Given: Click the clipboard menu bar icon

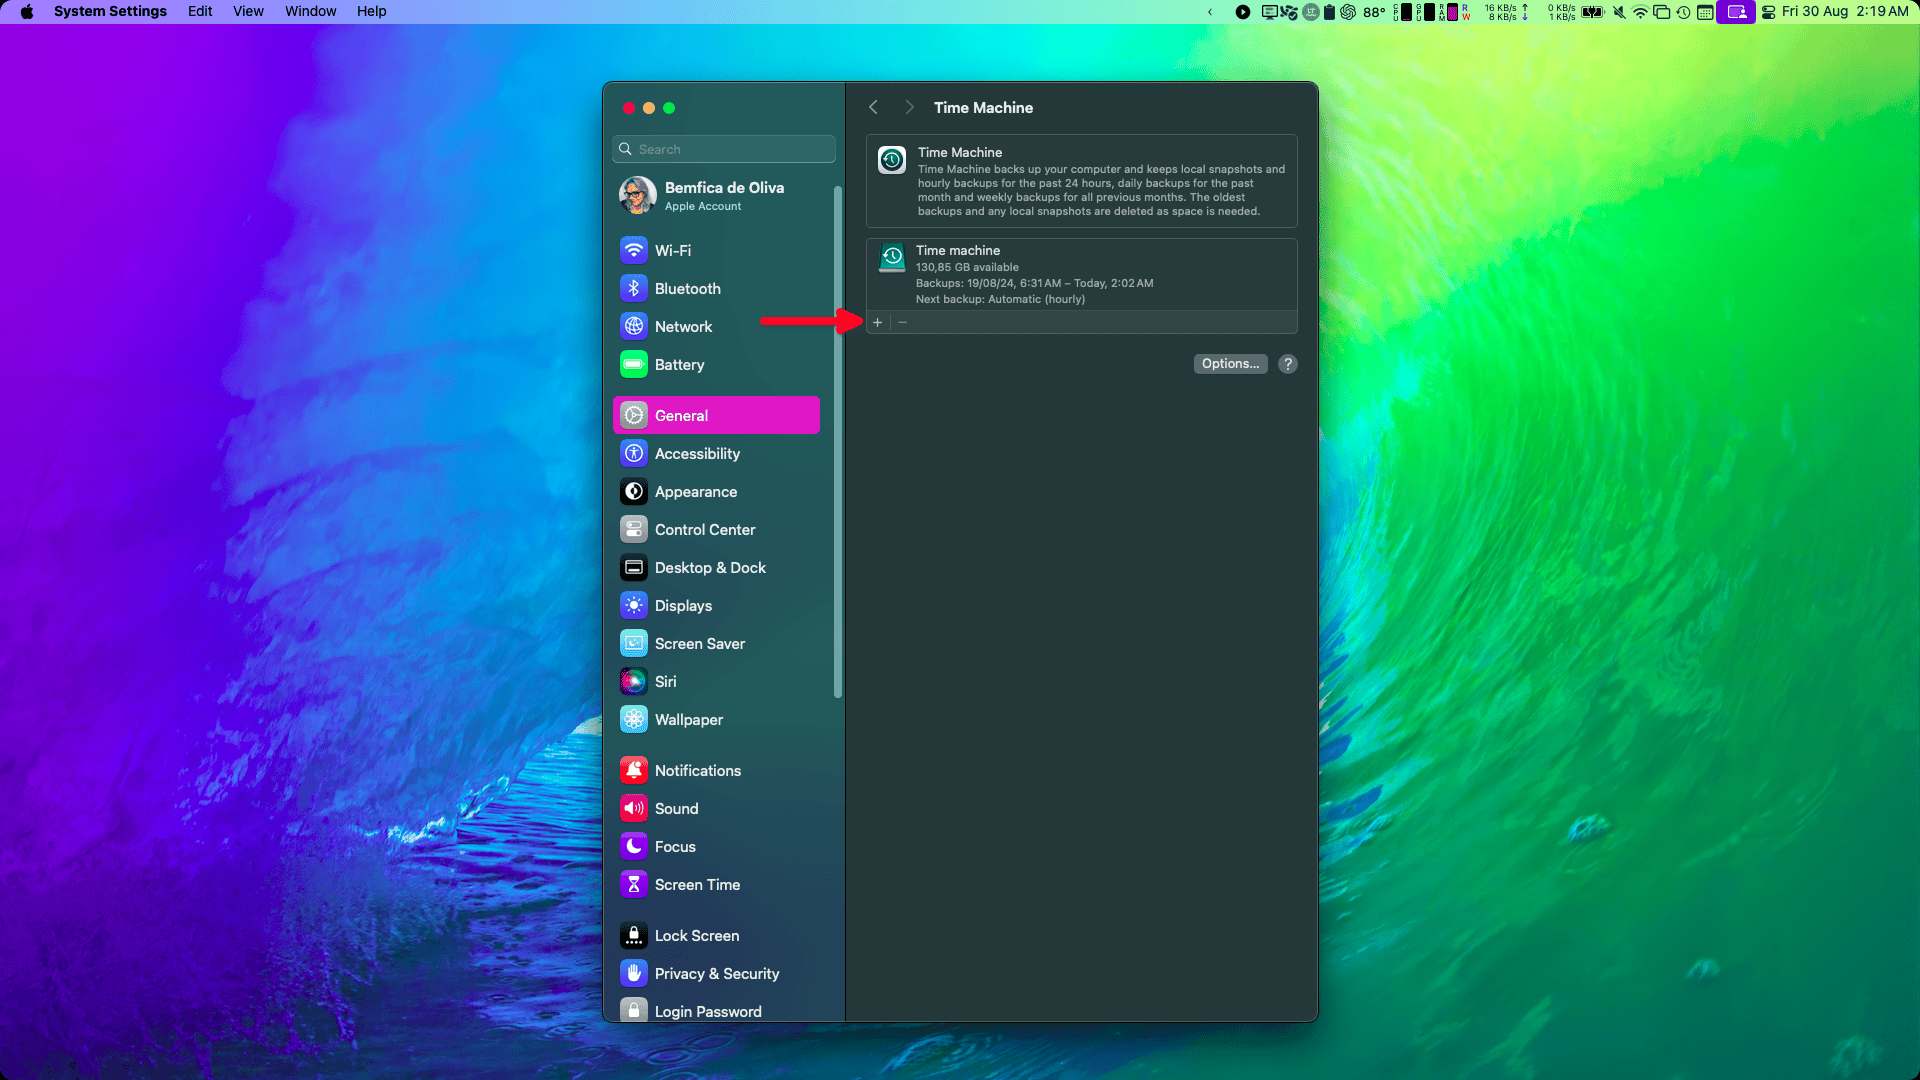Looking at the screenshot, I should [1329, 12].
